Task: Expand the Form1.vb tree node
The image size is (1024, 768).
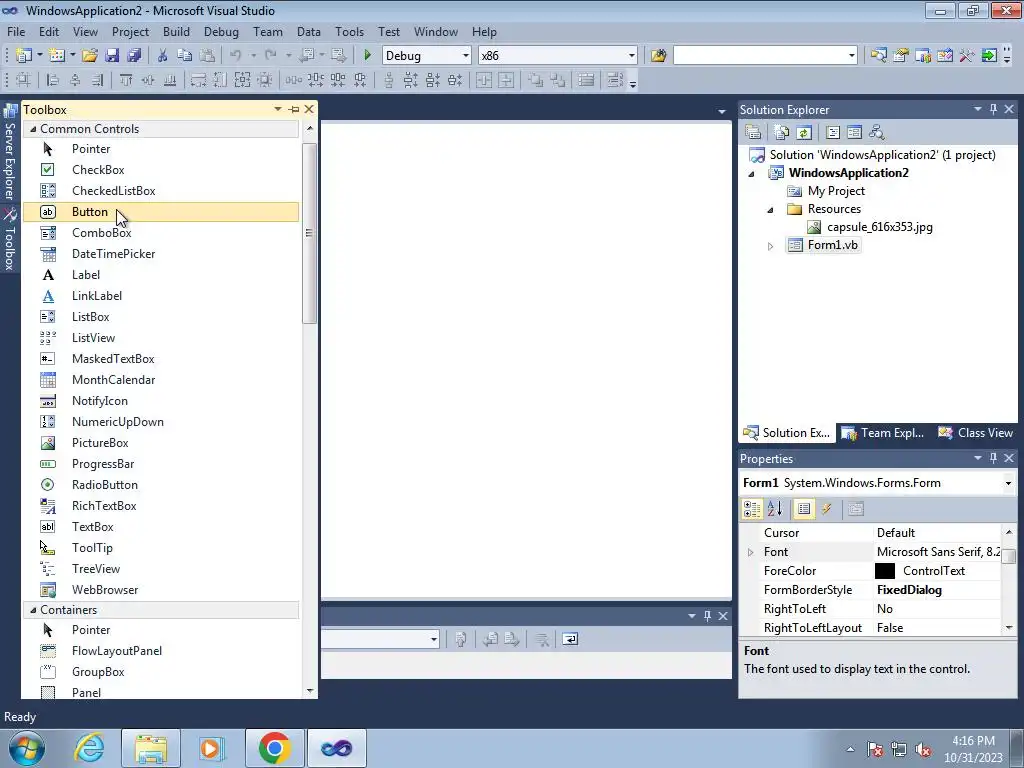Action: [771, 246]
